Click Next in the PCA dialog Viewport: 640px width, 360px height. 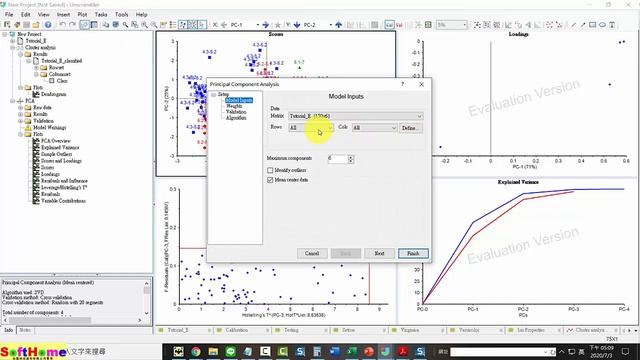[x=379, y=253]
